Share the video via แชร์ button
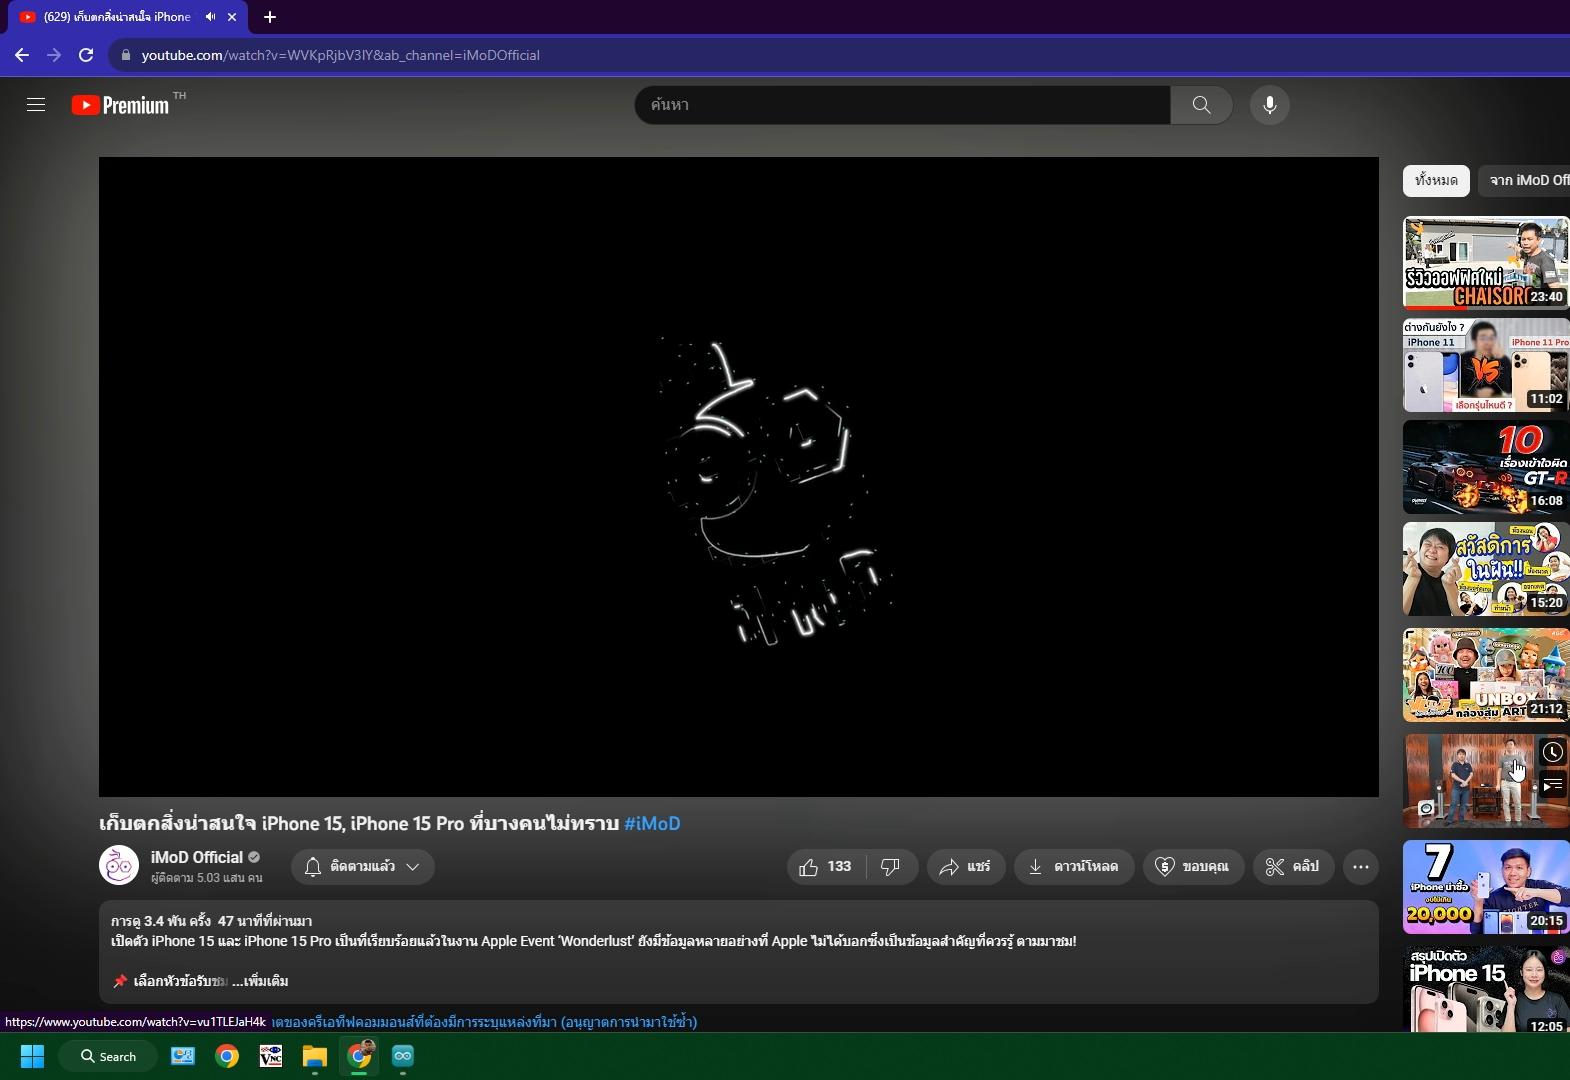 pos(965,867)
